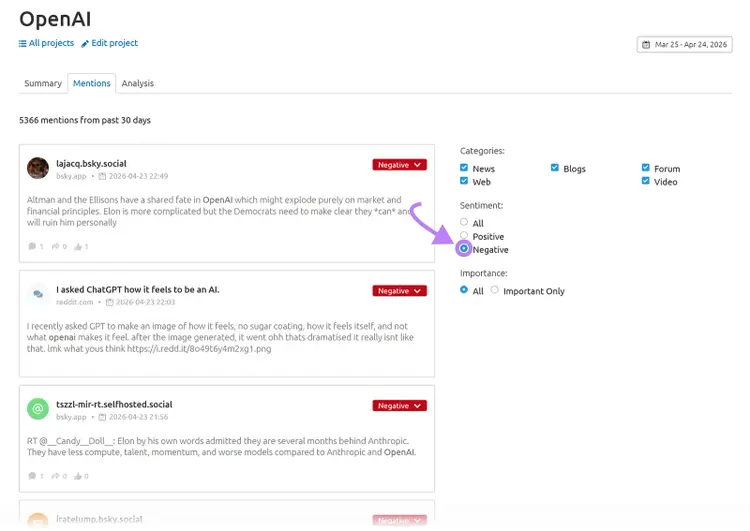Select the All sentiment radio button
The width and height of the screenshot is (750, 531).
(x=464, y=222)
